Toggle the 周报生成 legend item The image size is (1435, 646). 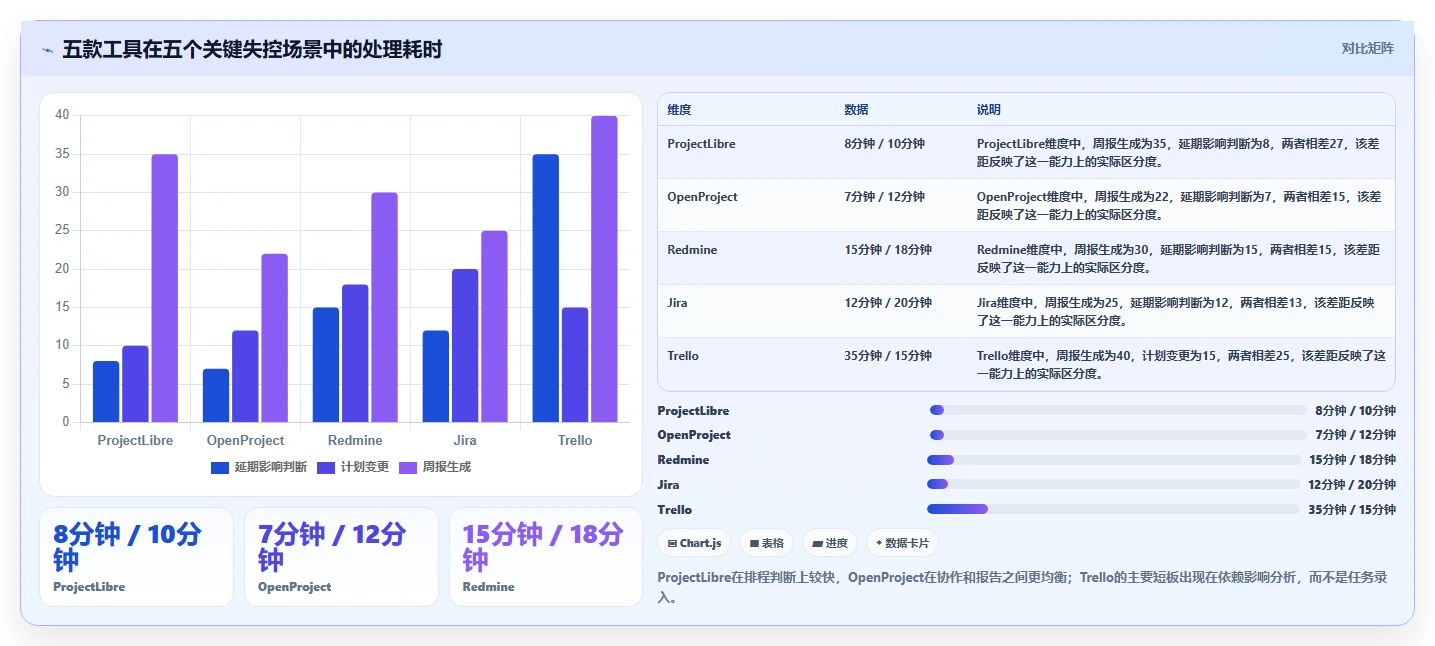pyautogui.click(x=435, y=467)
